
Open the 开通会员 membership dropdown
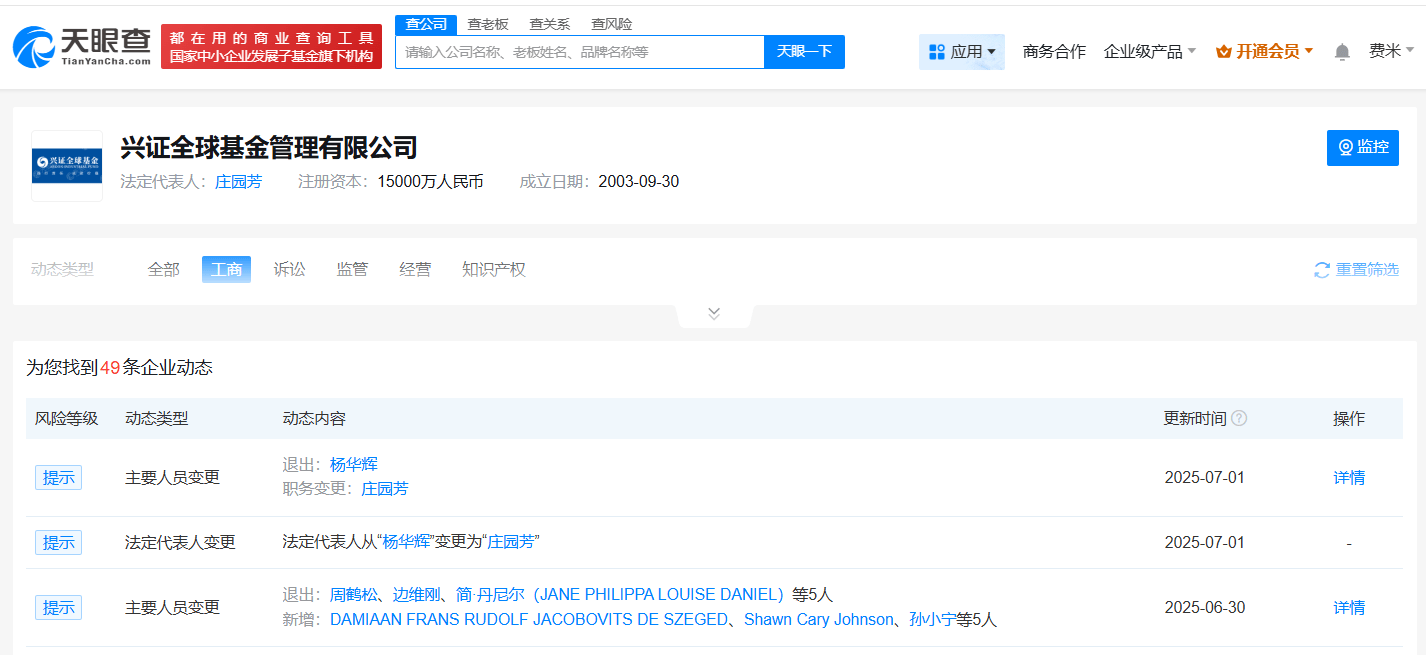click(1265, 52)
